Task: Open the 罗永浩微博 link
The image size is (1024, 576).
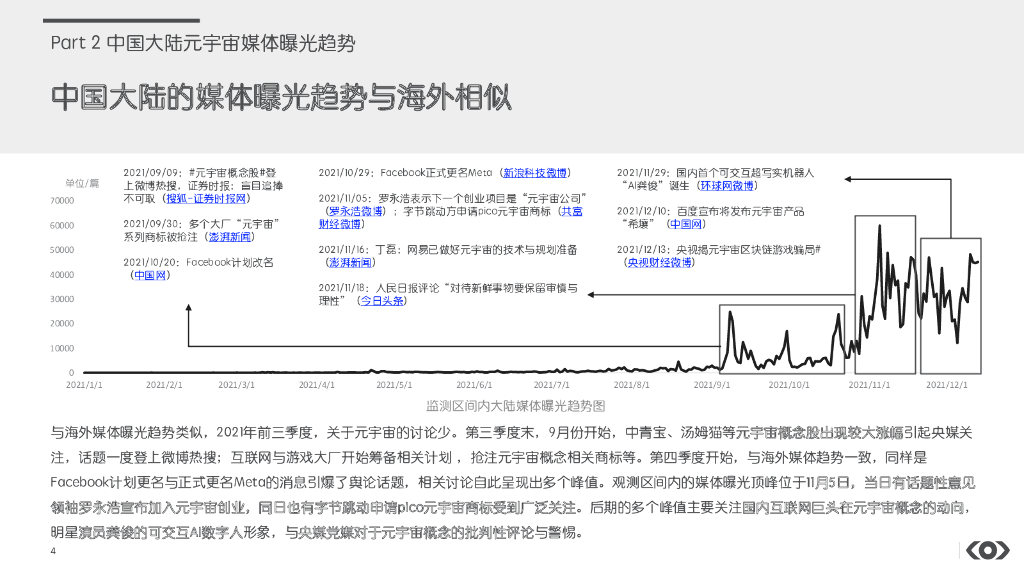Action: pos(356,212)
